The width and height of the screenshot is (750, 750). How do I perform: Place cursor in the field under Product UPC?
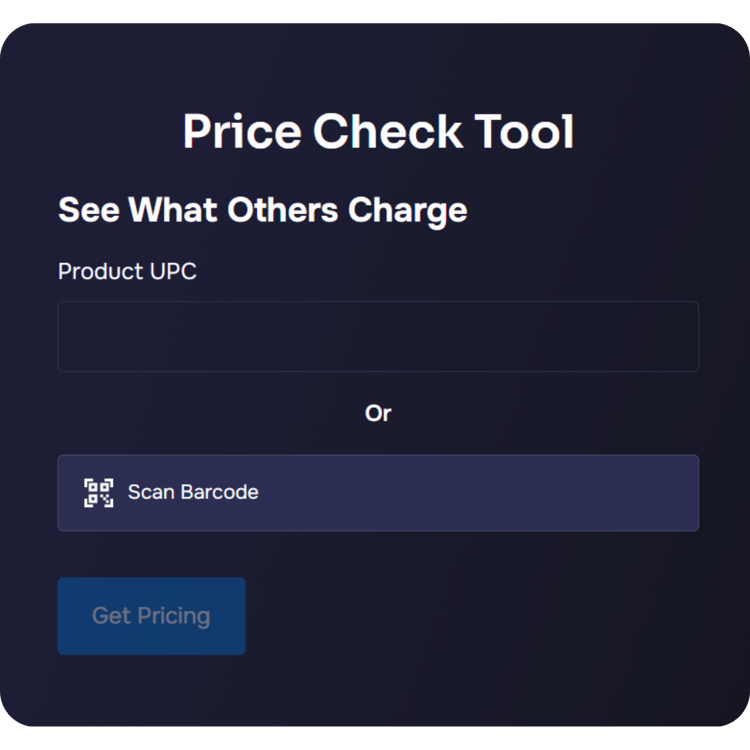378,337
